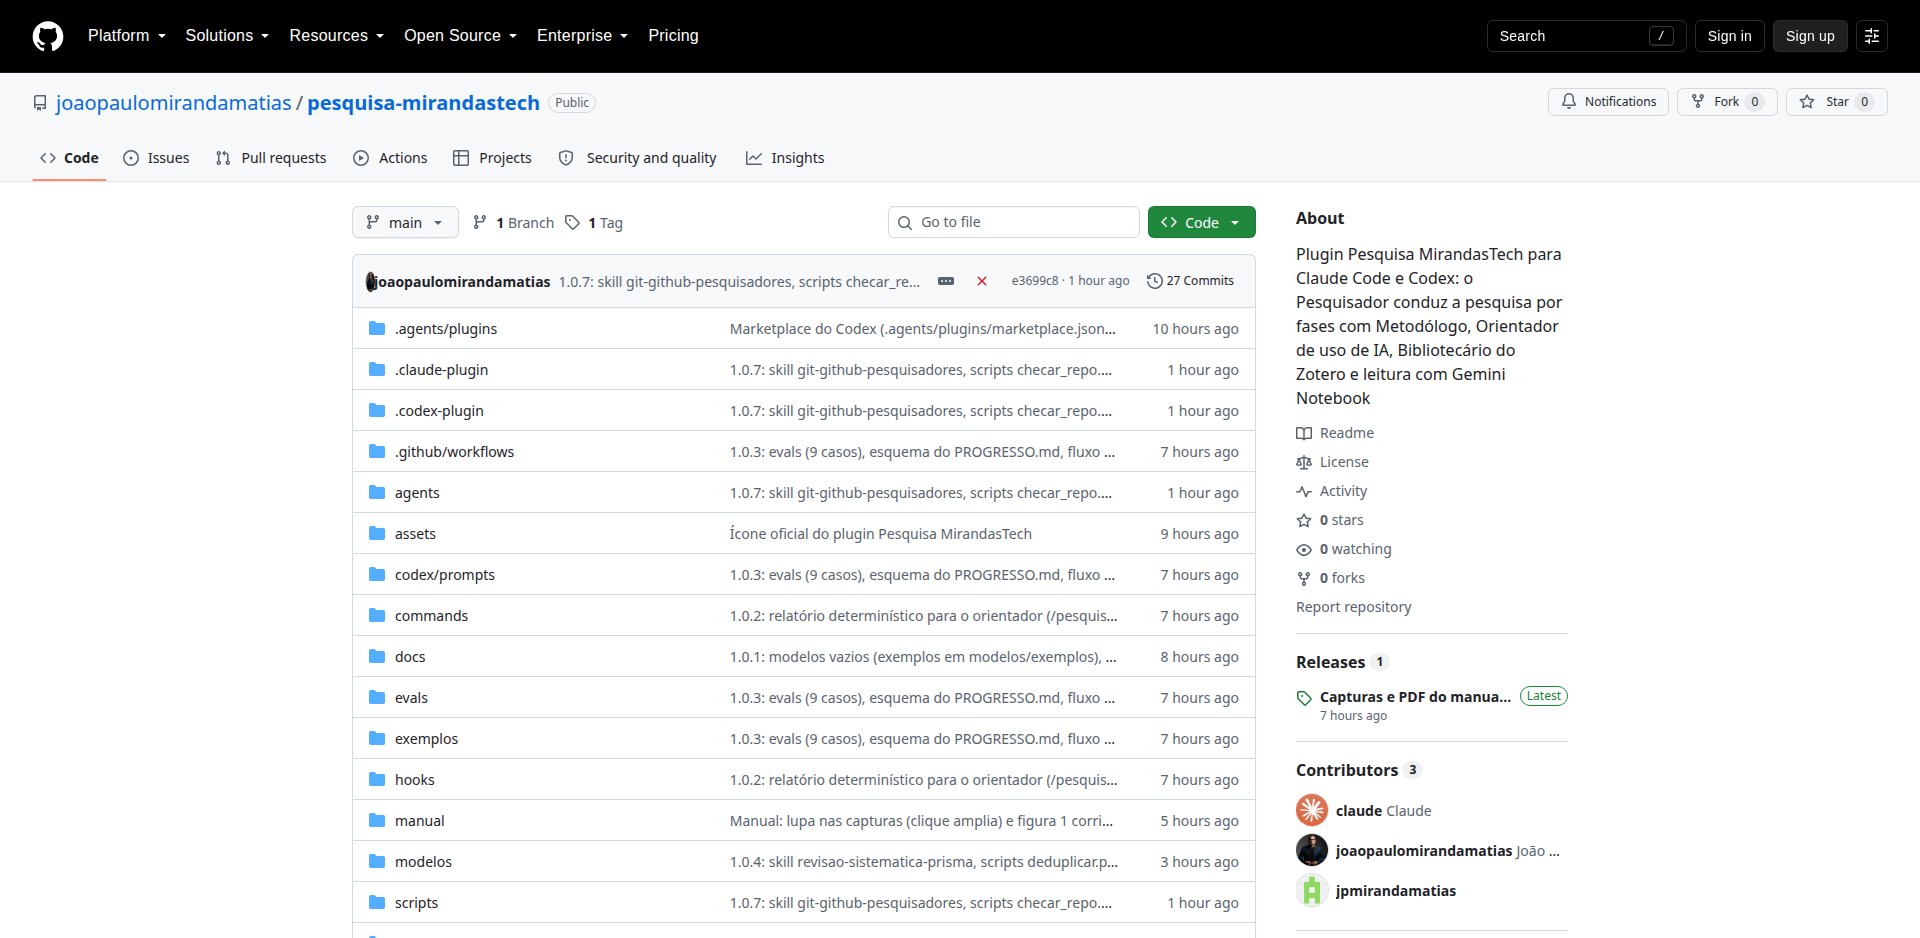Go to the Pricing page

[x=673, y=35]
